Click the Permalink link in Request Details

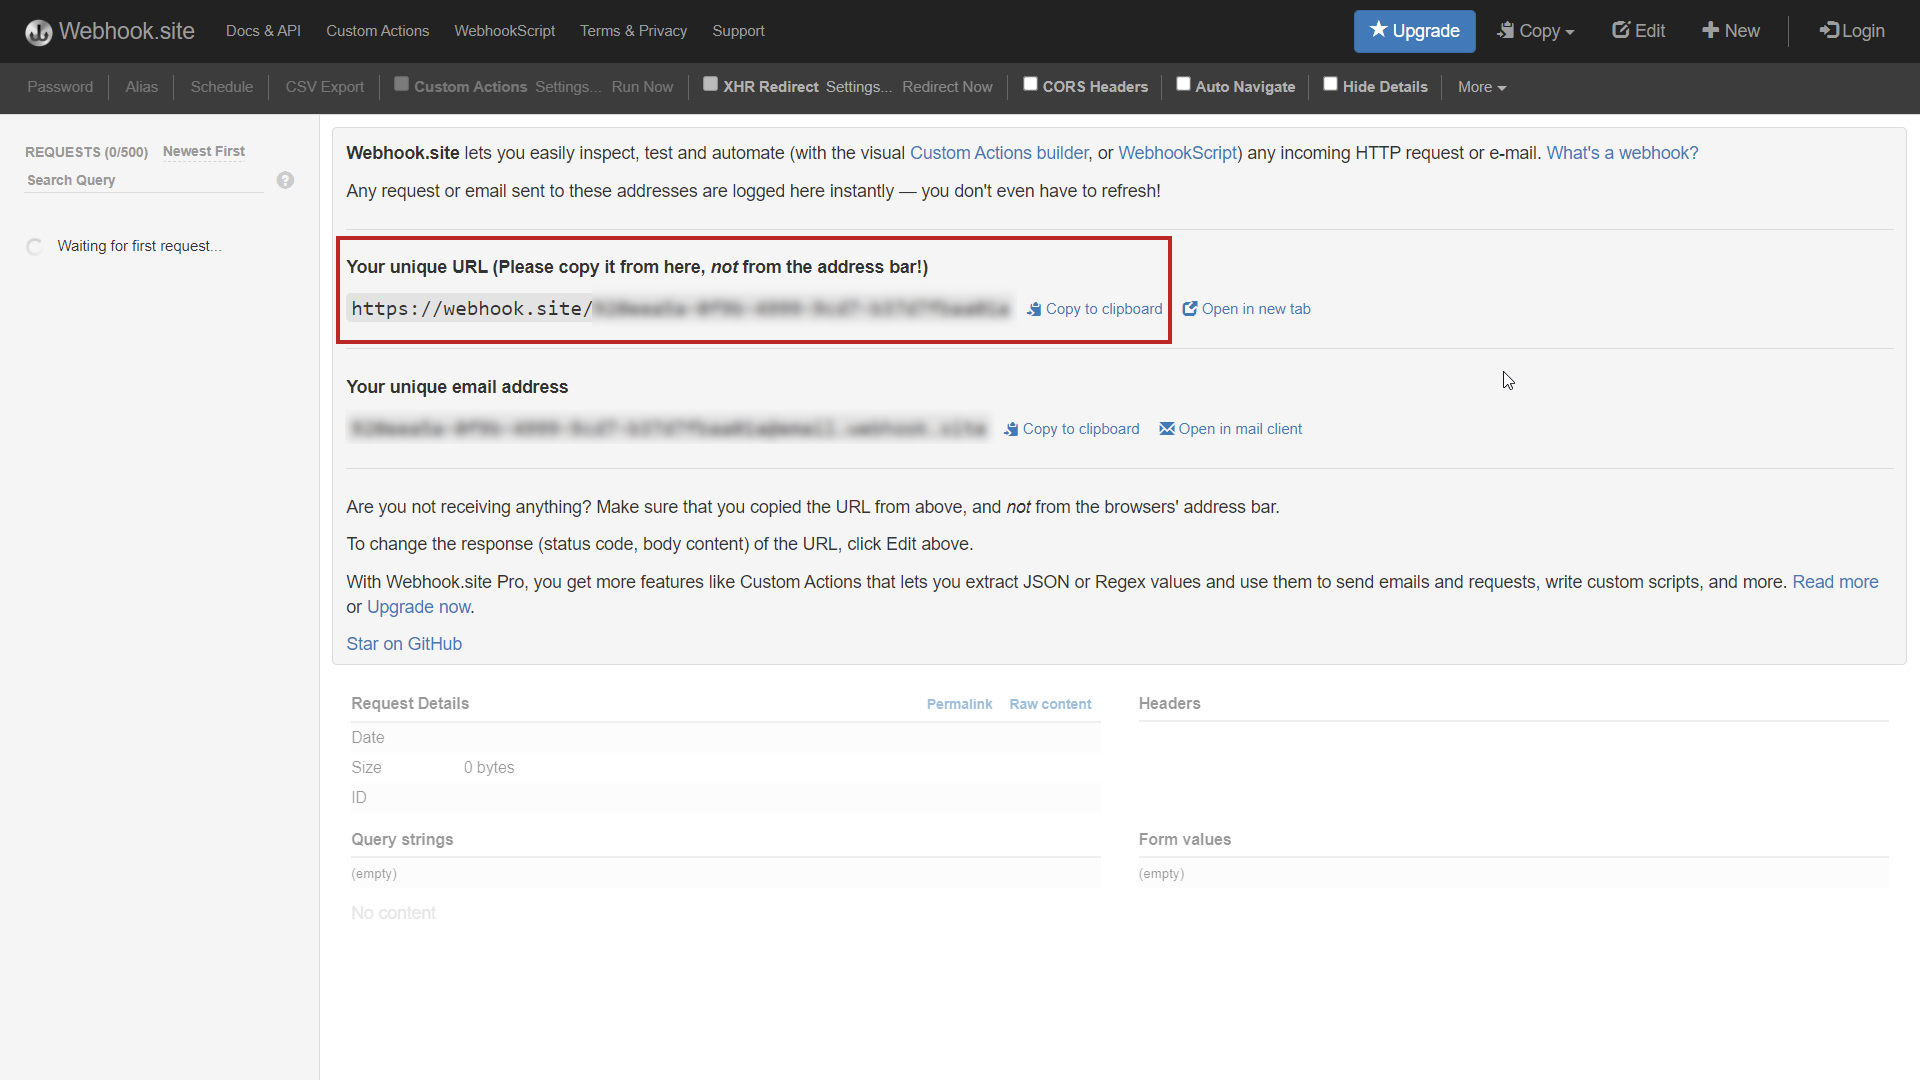[x=959, y=704]
